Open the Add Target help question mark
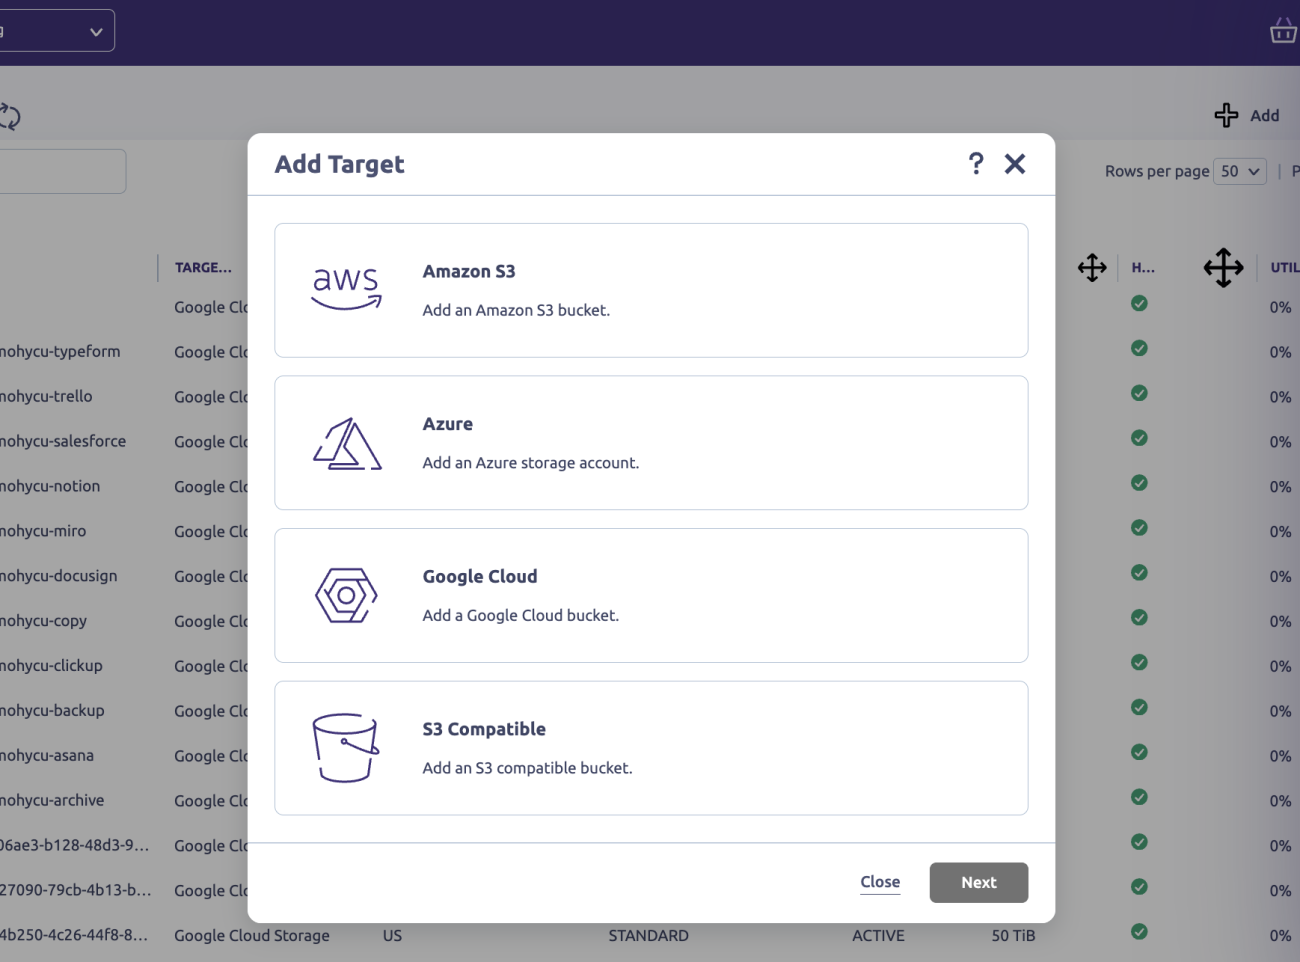This screenshot has width=1300, height=962. 975,163
